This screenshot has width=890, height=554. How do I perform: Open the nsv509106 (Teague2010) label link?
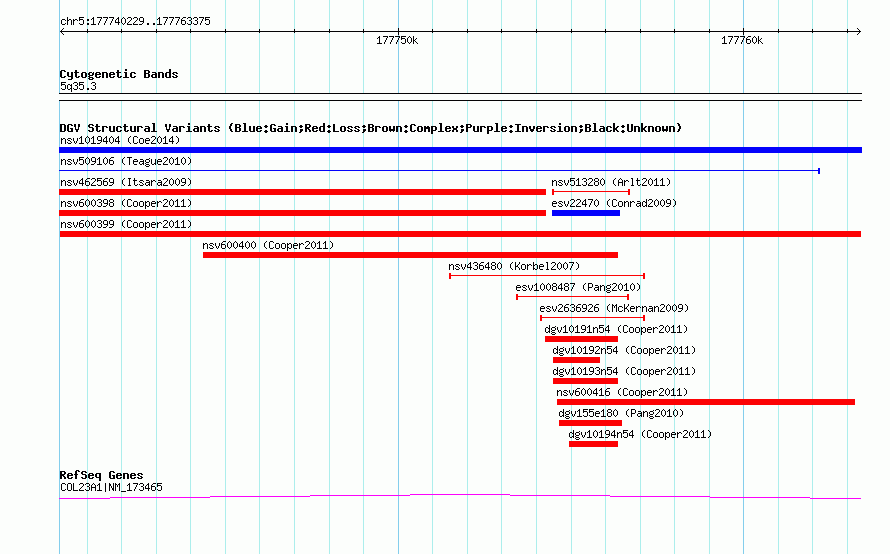pos(126,161)
